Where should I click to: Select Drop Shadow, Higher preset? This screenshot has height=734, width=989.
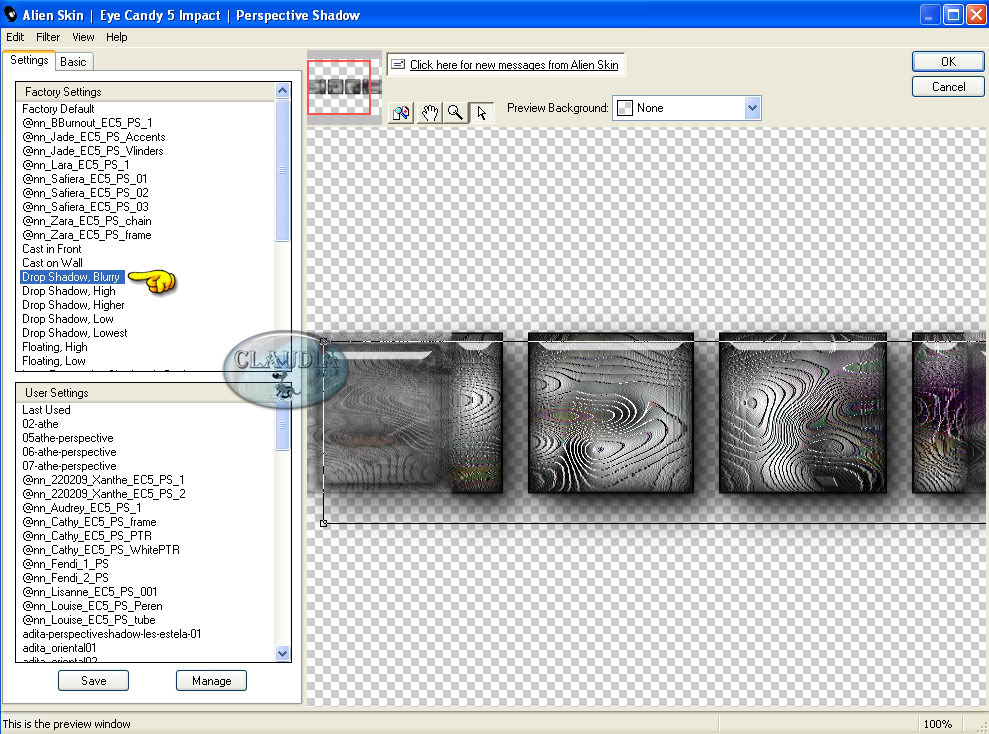pyautogui.click(x=73, y=305)
